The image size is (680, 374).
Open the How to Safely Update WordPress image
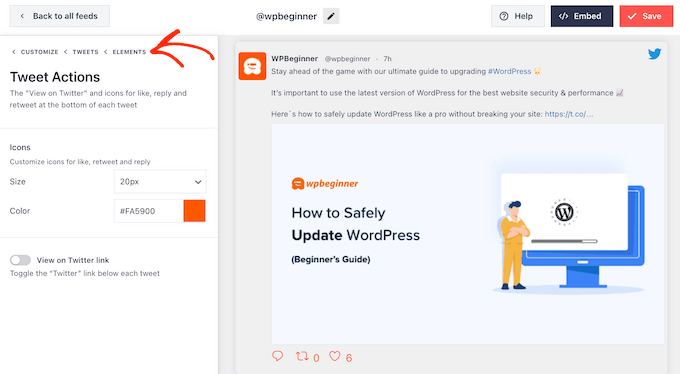tap(468, 234)
